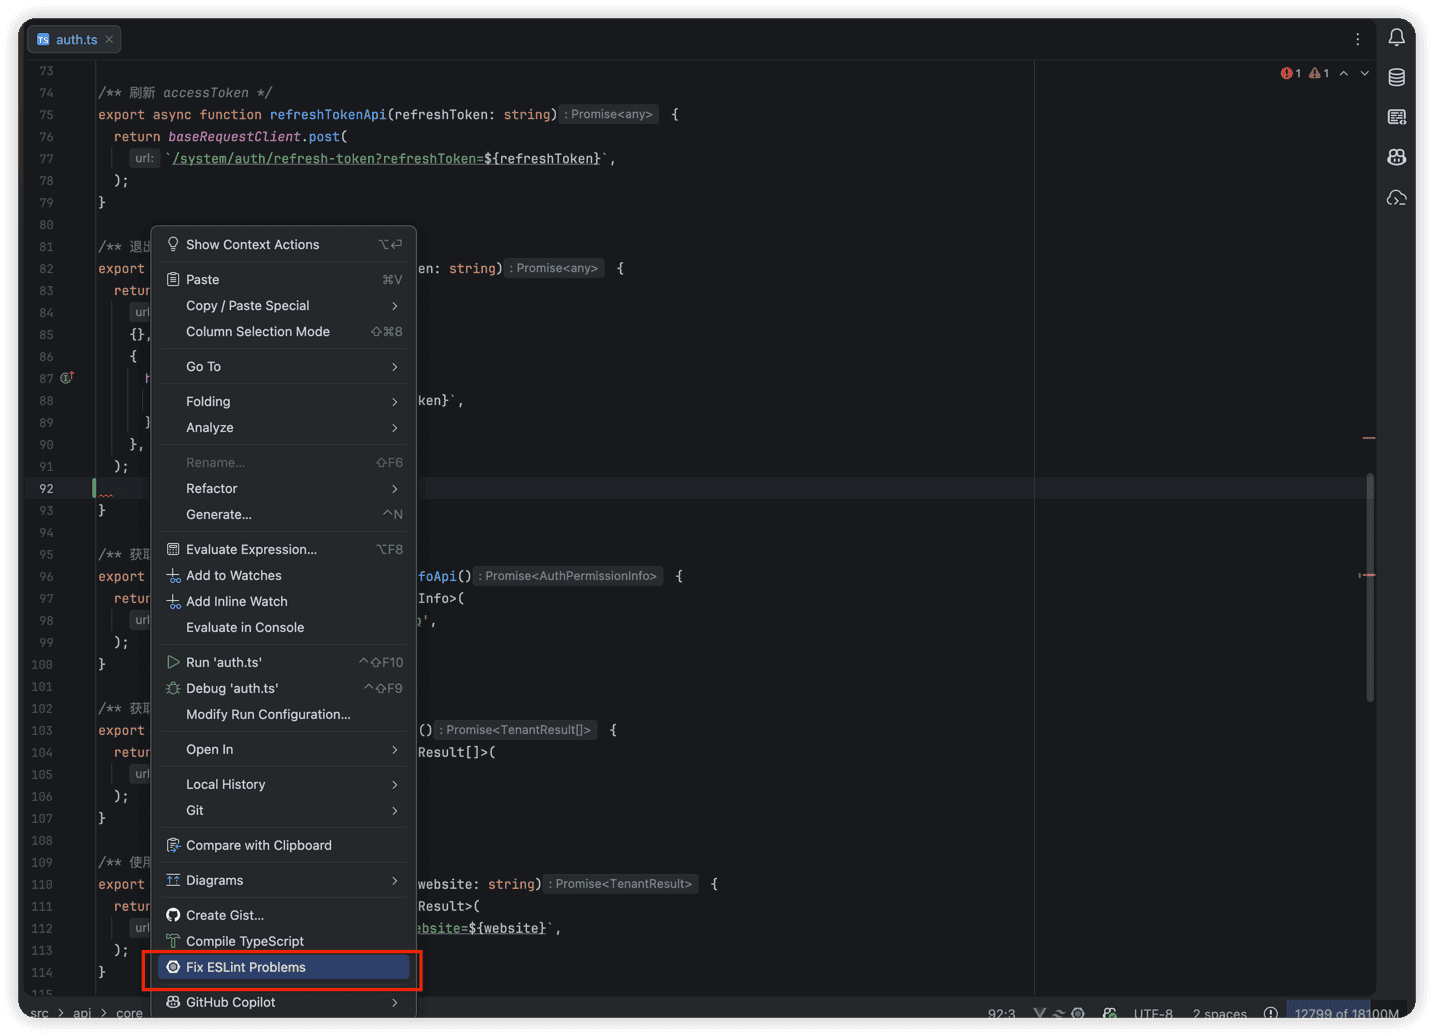This screenshot has height=1036, width=1434.
Task: Click Evaluate Expression... menu item
Action: pyautogui.click(x=284, y=549)
